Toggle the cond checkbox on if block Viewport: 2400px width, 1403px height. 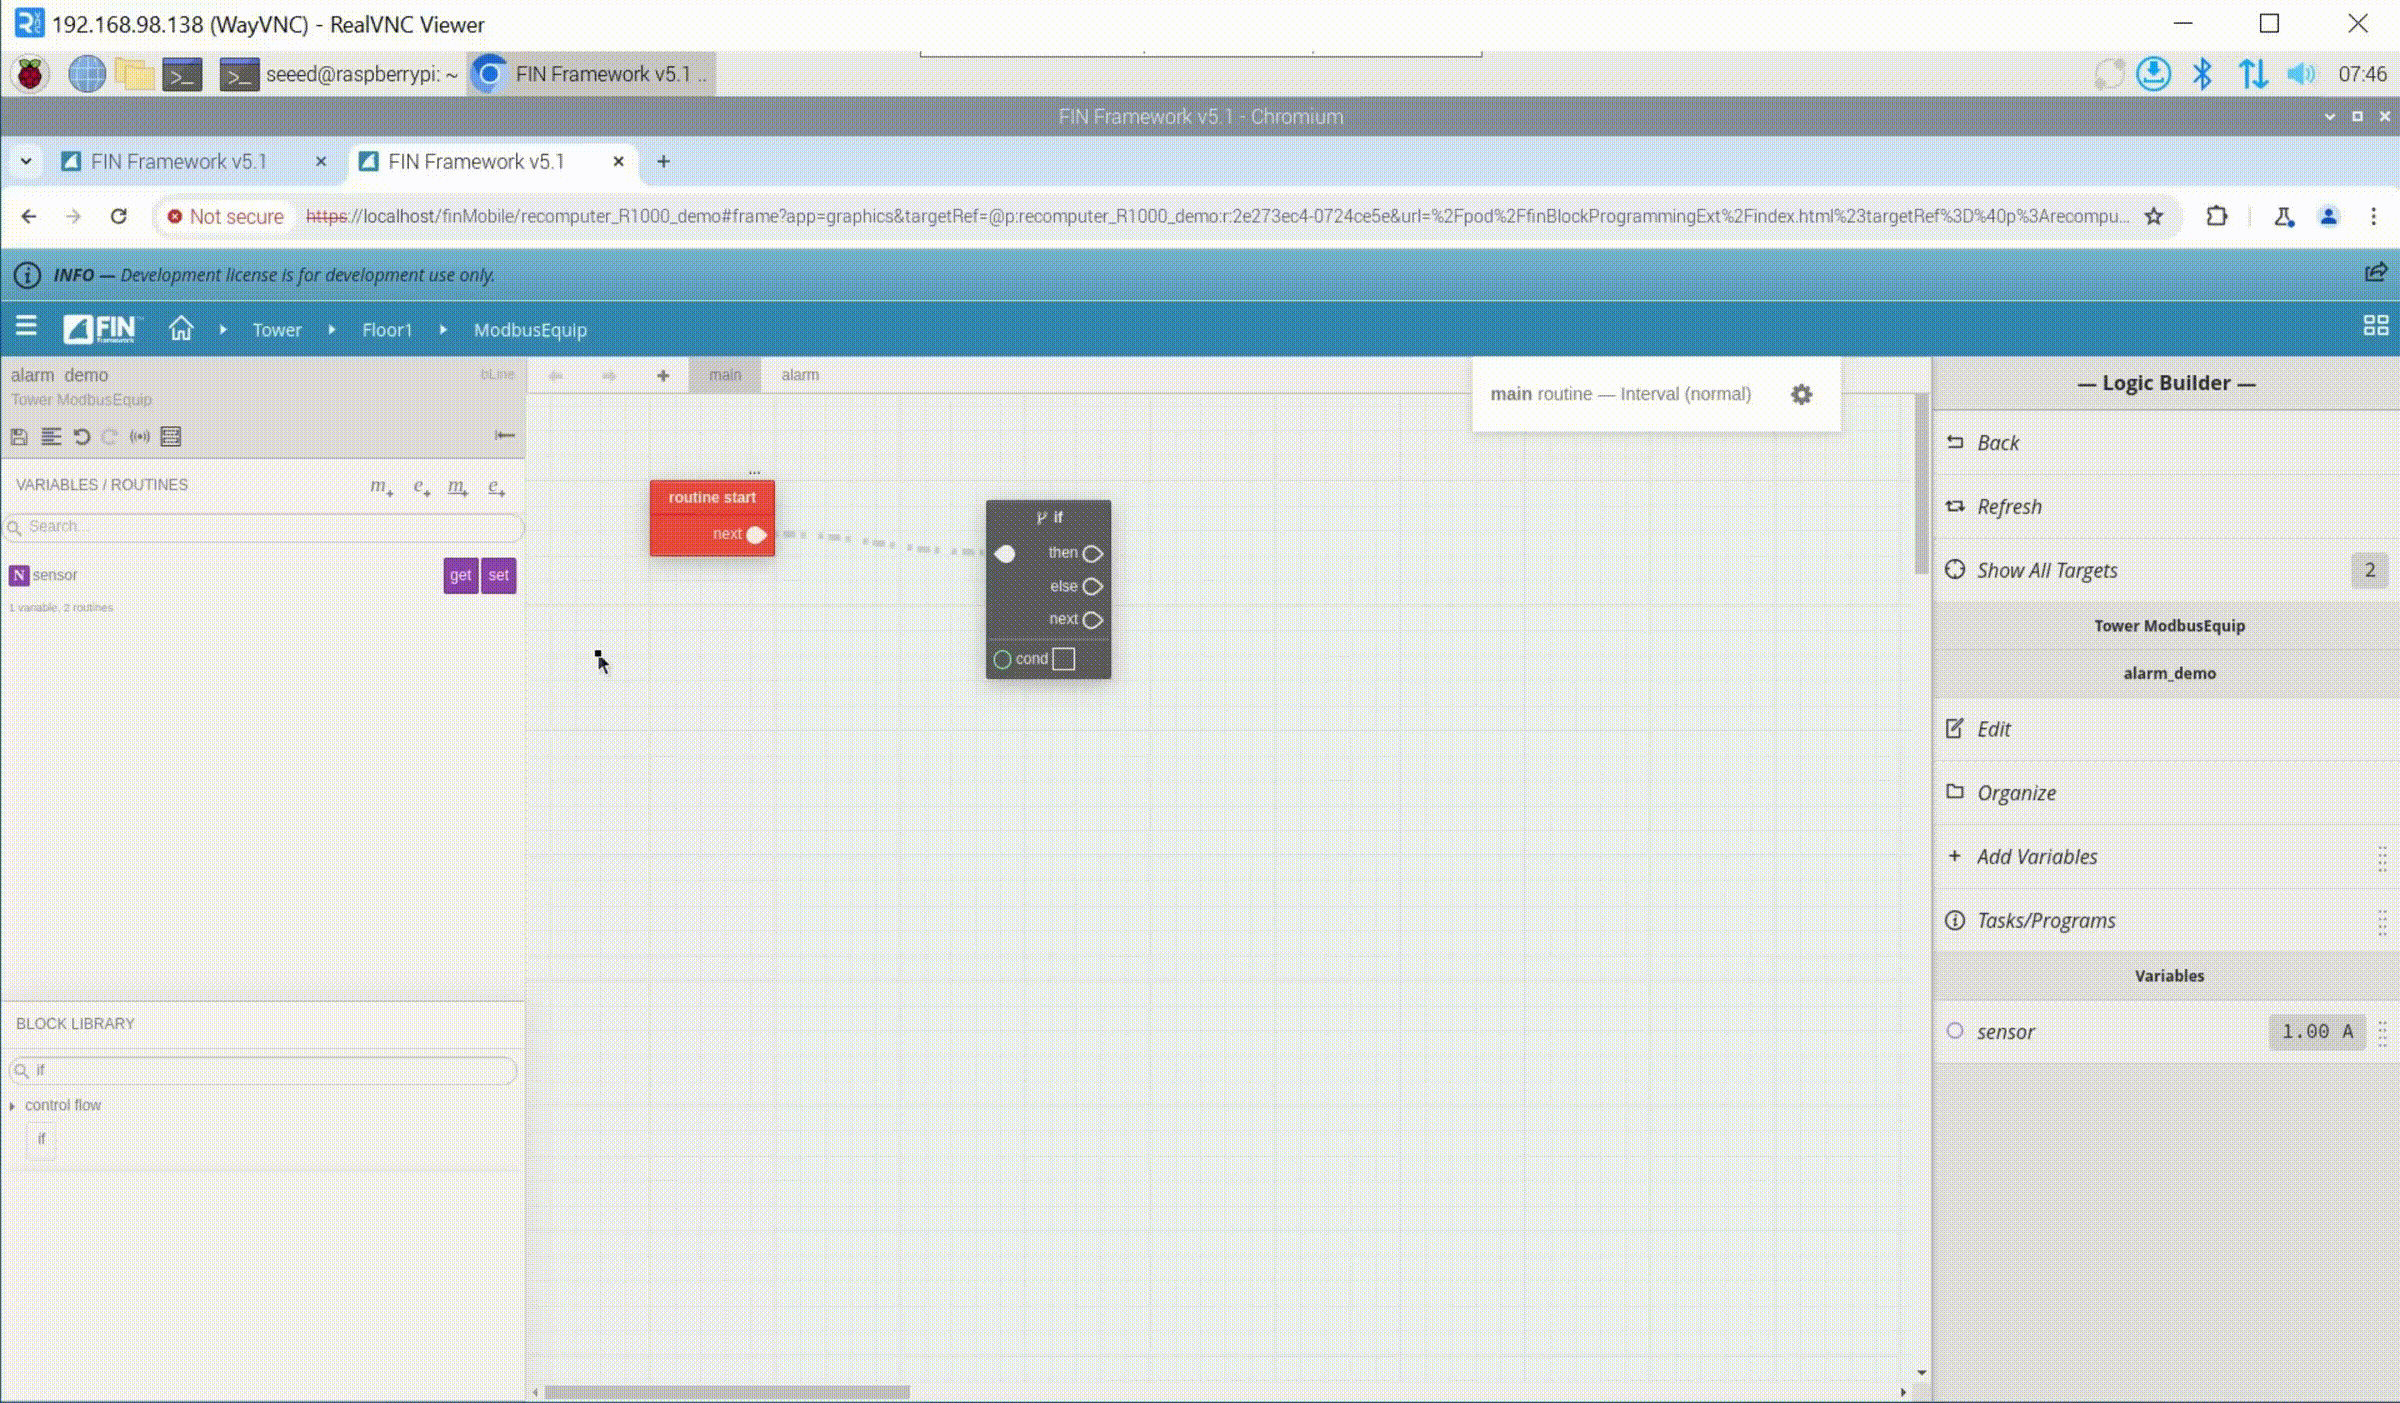click(x=1063, y=659)
